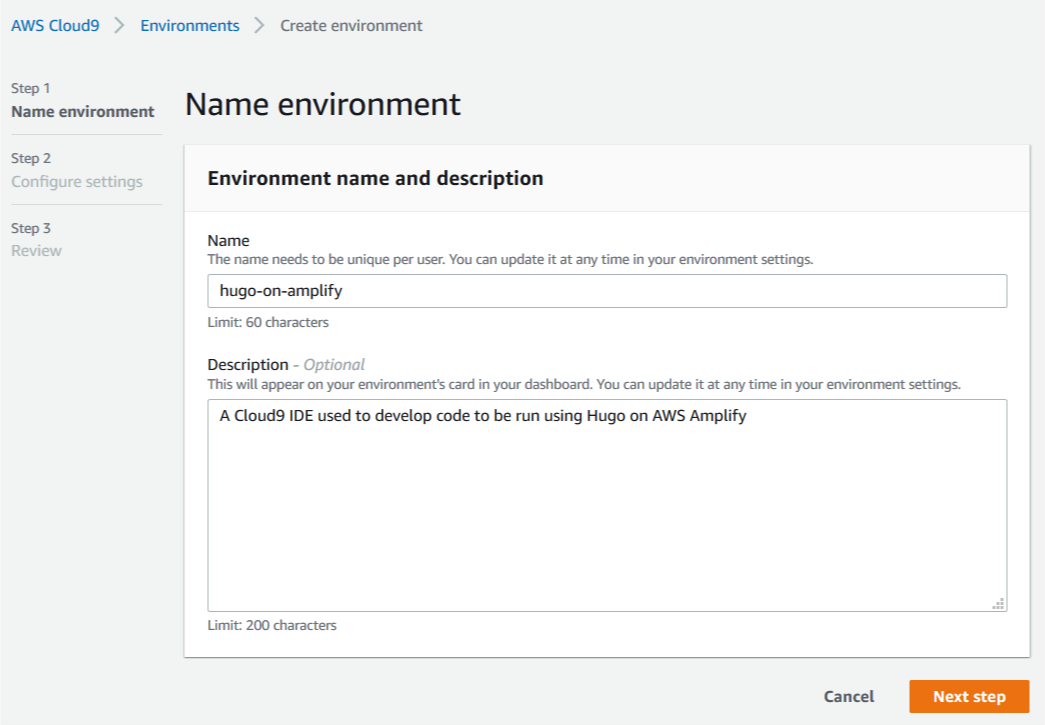Click the Environment name and description section header
1045x725 pixels.
coord(374,178)
